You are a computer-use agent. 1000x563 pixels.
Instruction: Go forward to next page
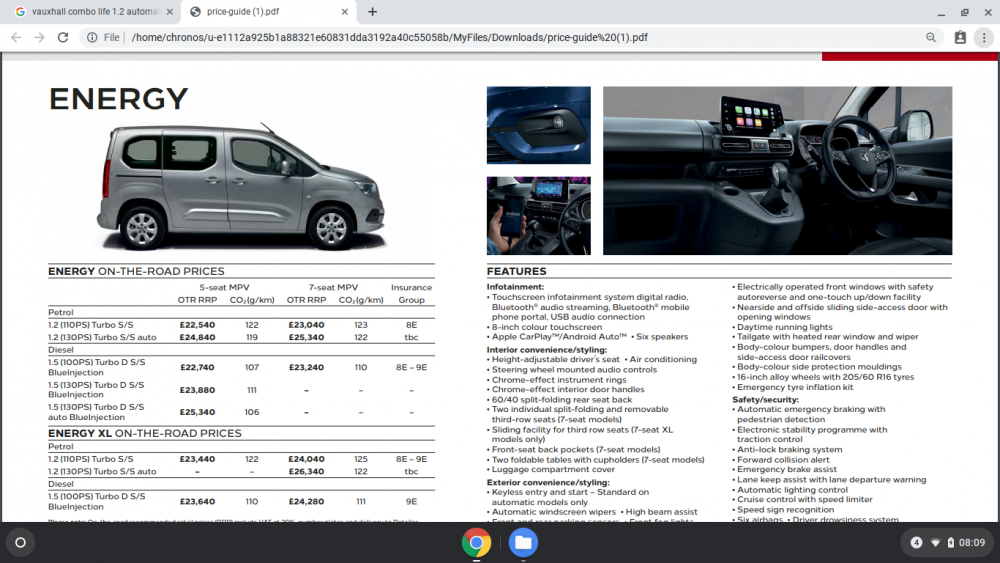point(40,38)
